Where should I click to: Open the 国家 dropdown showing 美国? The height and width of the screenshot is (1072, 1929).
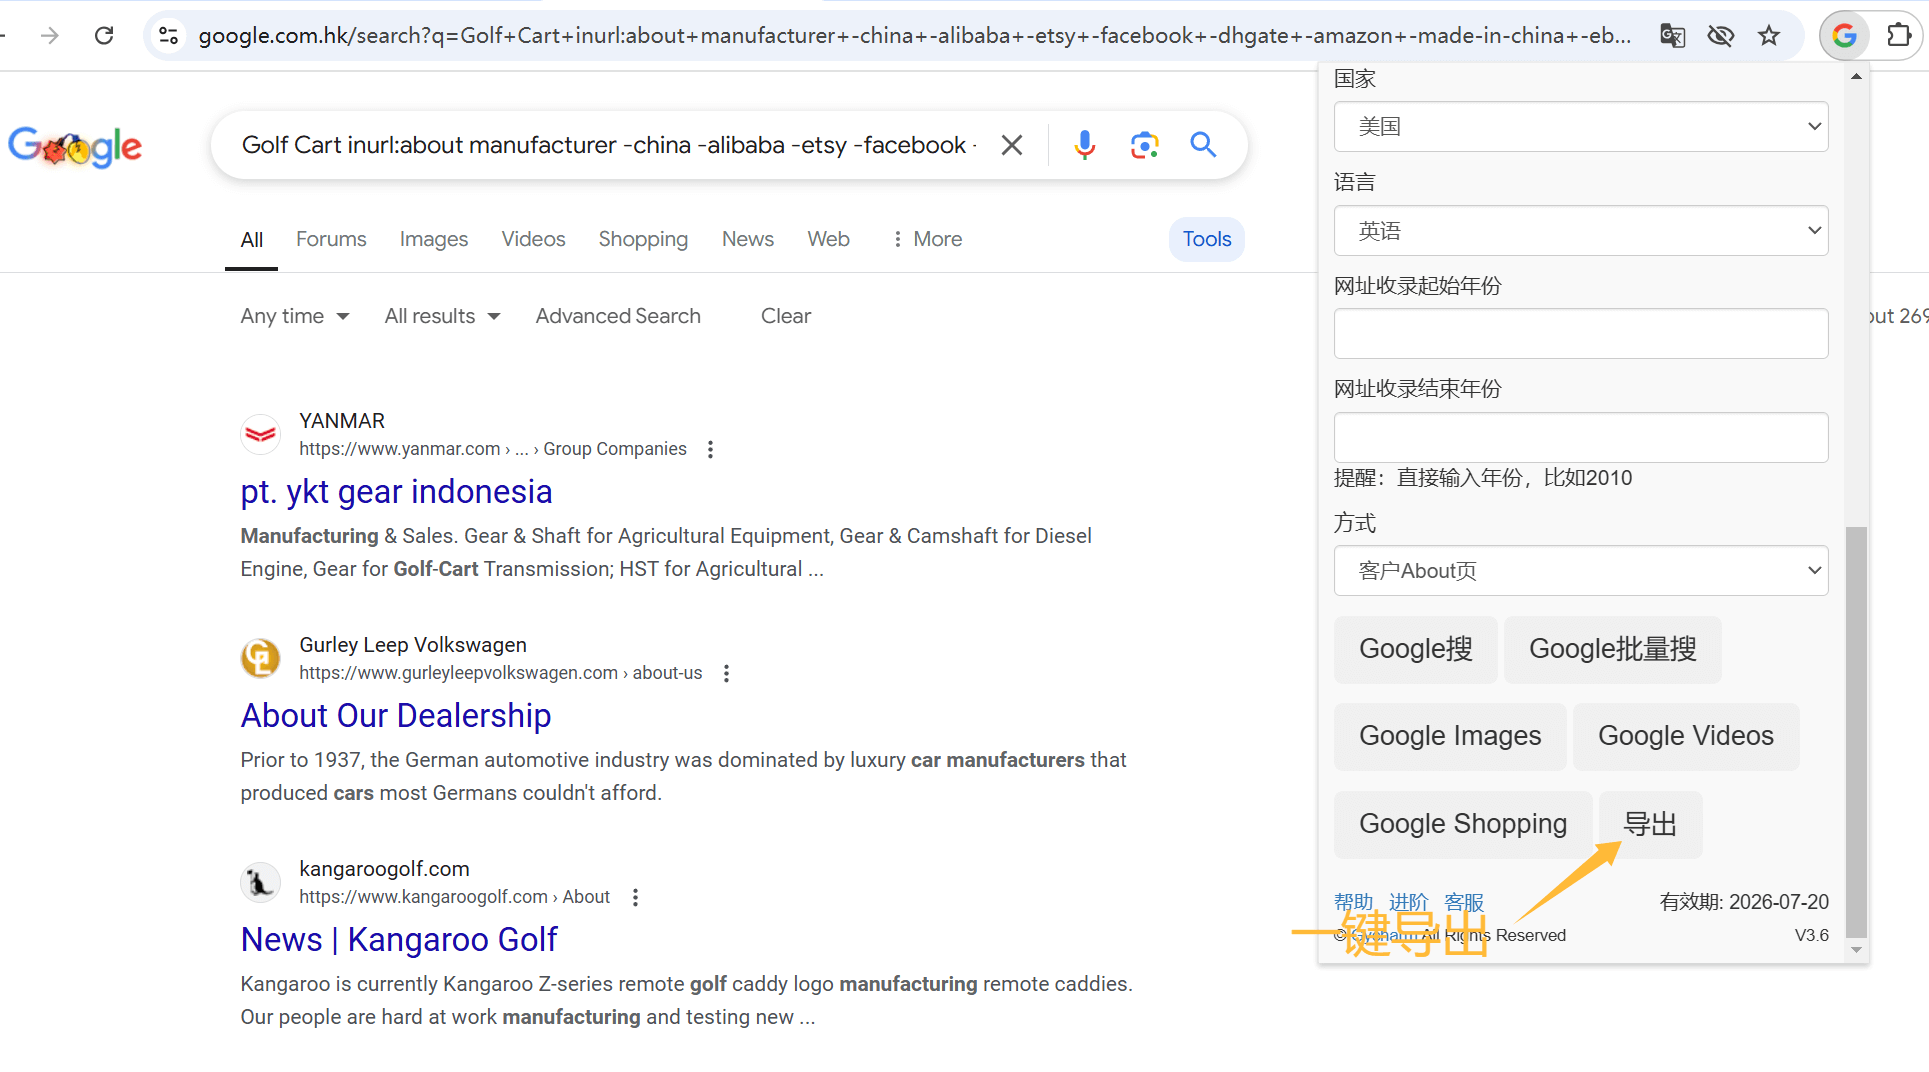click(x=1580, y=127)
